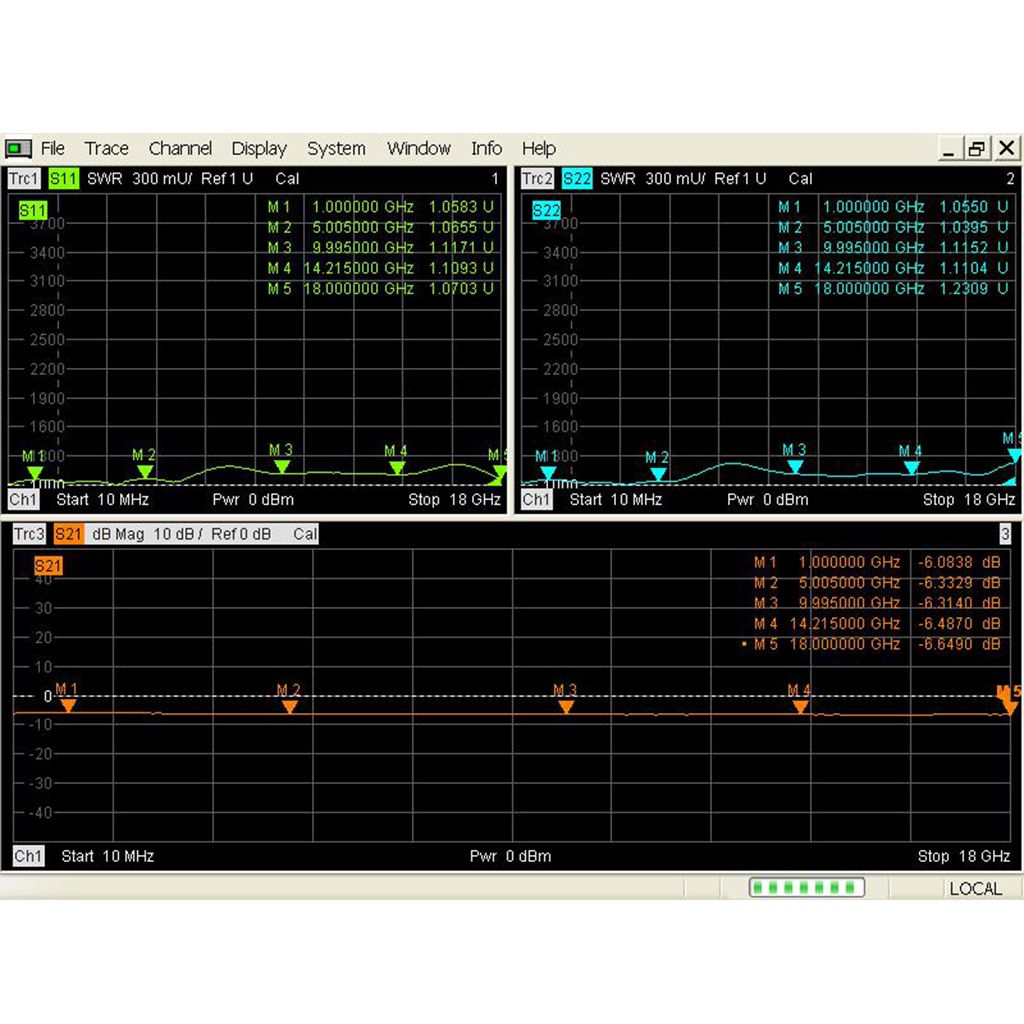
Task: Select the green S11 label in trace header
Action: (x=63, y=178)
